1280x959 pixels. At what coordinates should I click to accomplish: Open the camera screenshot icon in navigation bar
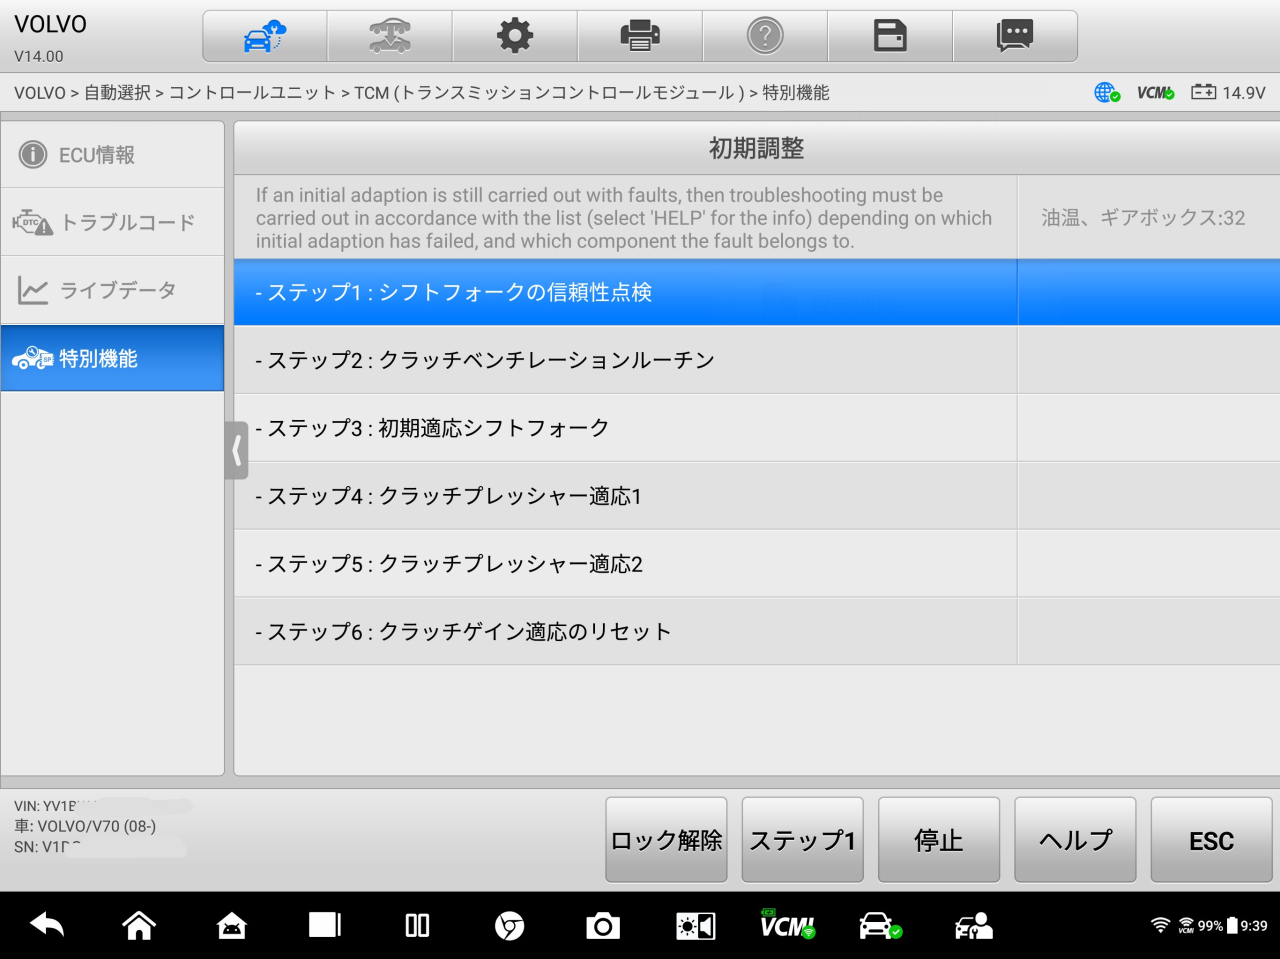(603, 926)
